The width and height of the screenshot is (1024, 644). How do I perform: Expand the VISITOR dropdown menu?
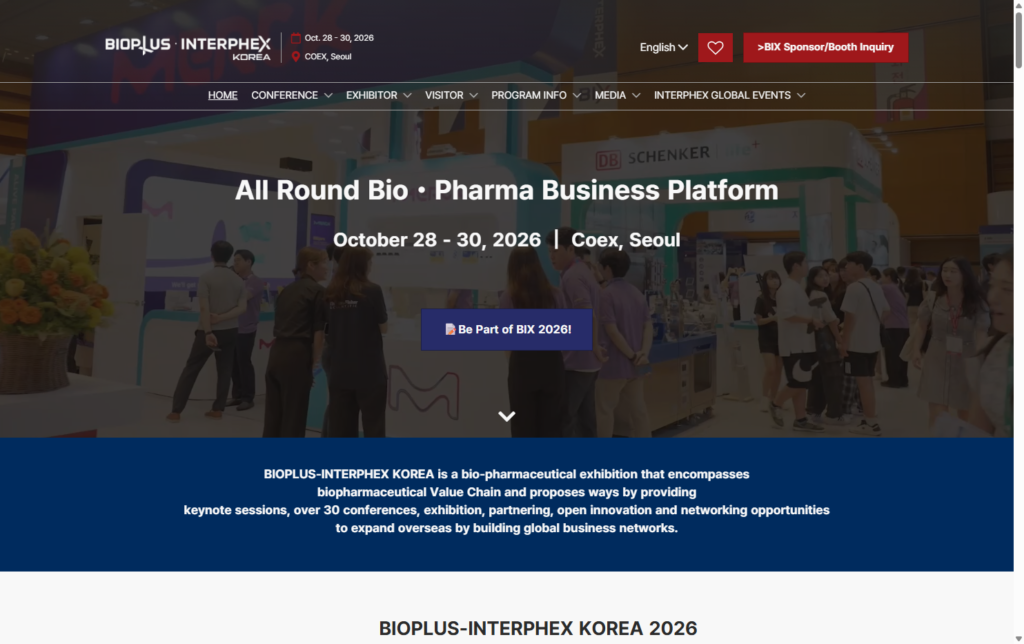[x=451, y=95]
